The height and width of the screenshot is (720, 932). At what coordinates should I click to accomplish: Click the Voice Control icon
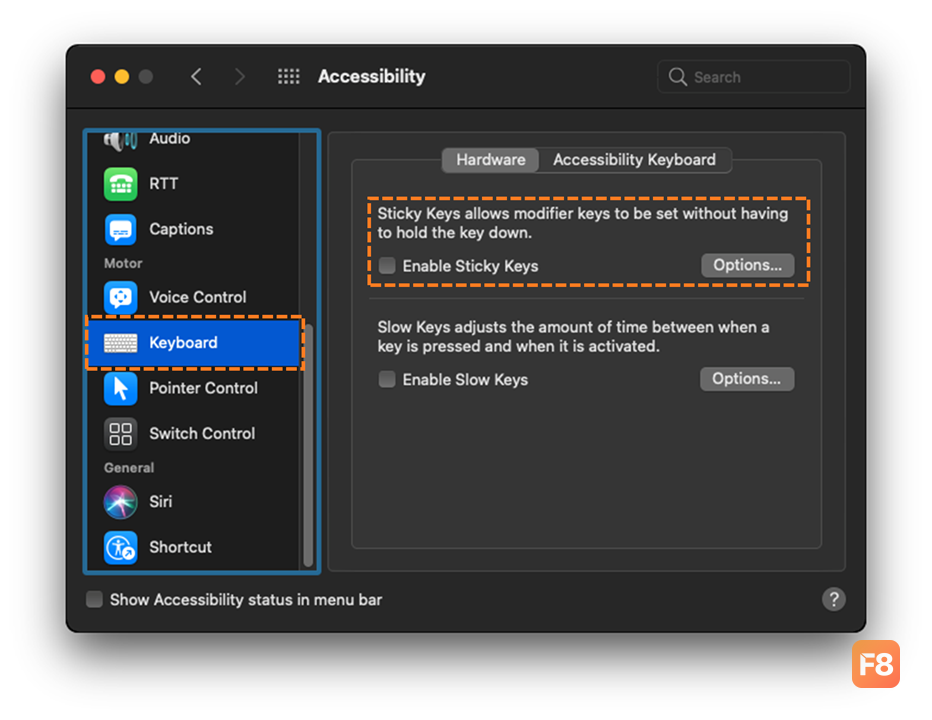(x=121, y=297)
